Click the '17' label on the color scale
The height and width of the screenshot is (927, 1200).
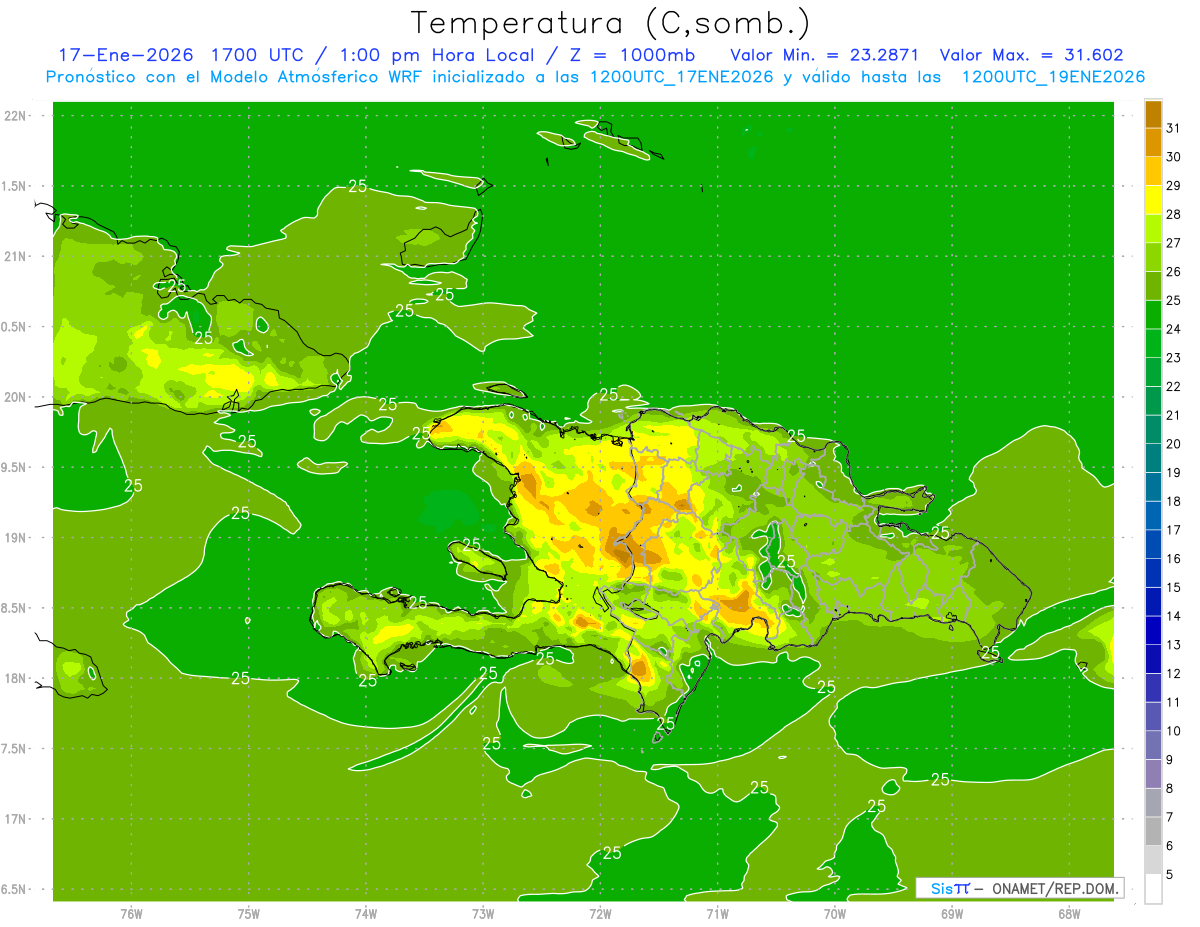tap(1174, 530)
